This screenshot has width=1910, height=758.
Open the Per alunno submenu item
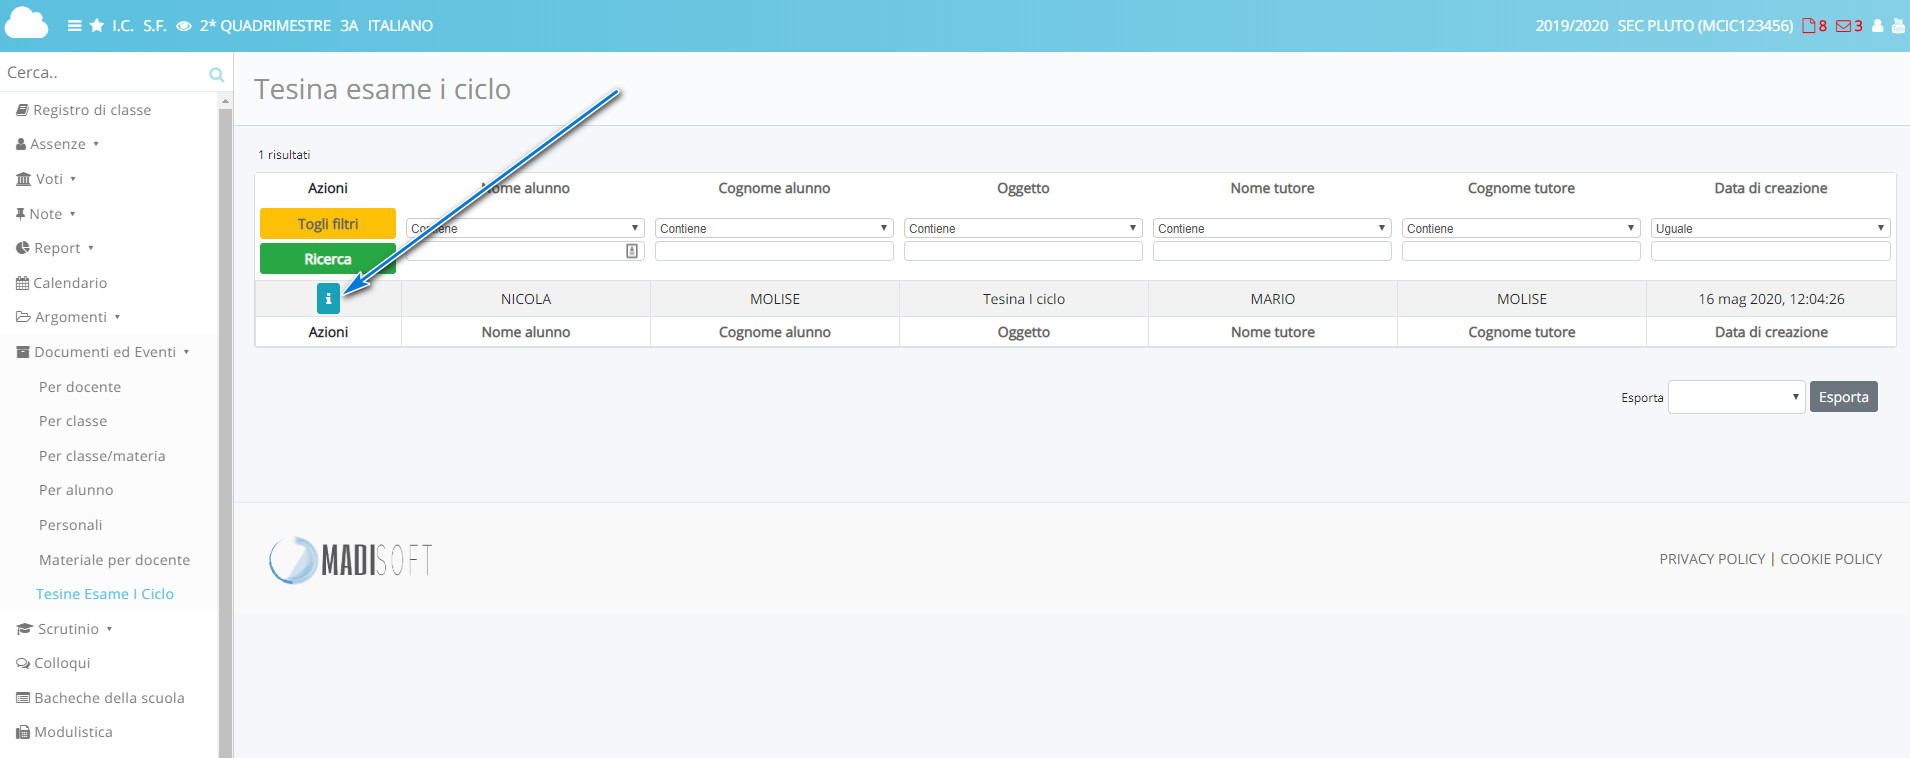click(x=76, y=490)
